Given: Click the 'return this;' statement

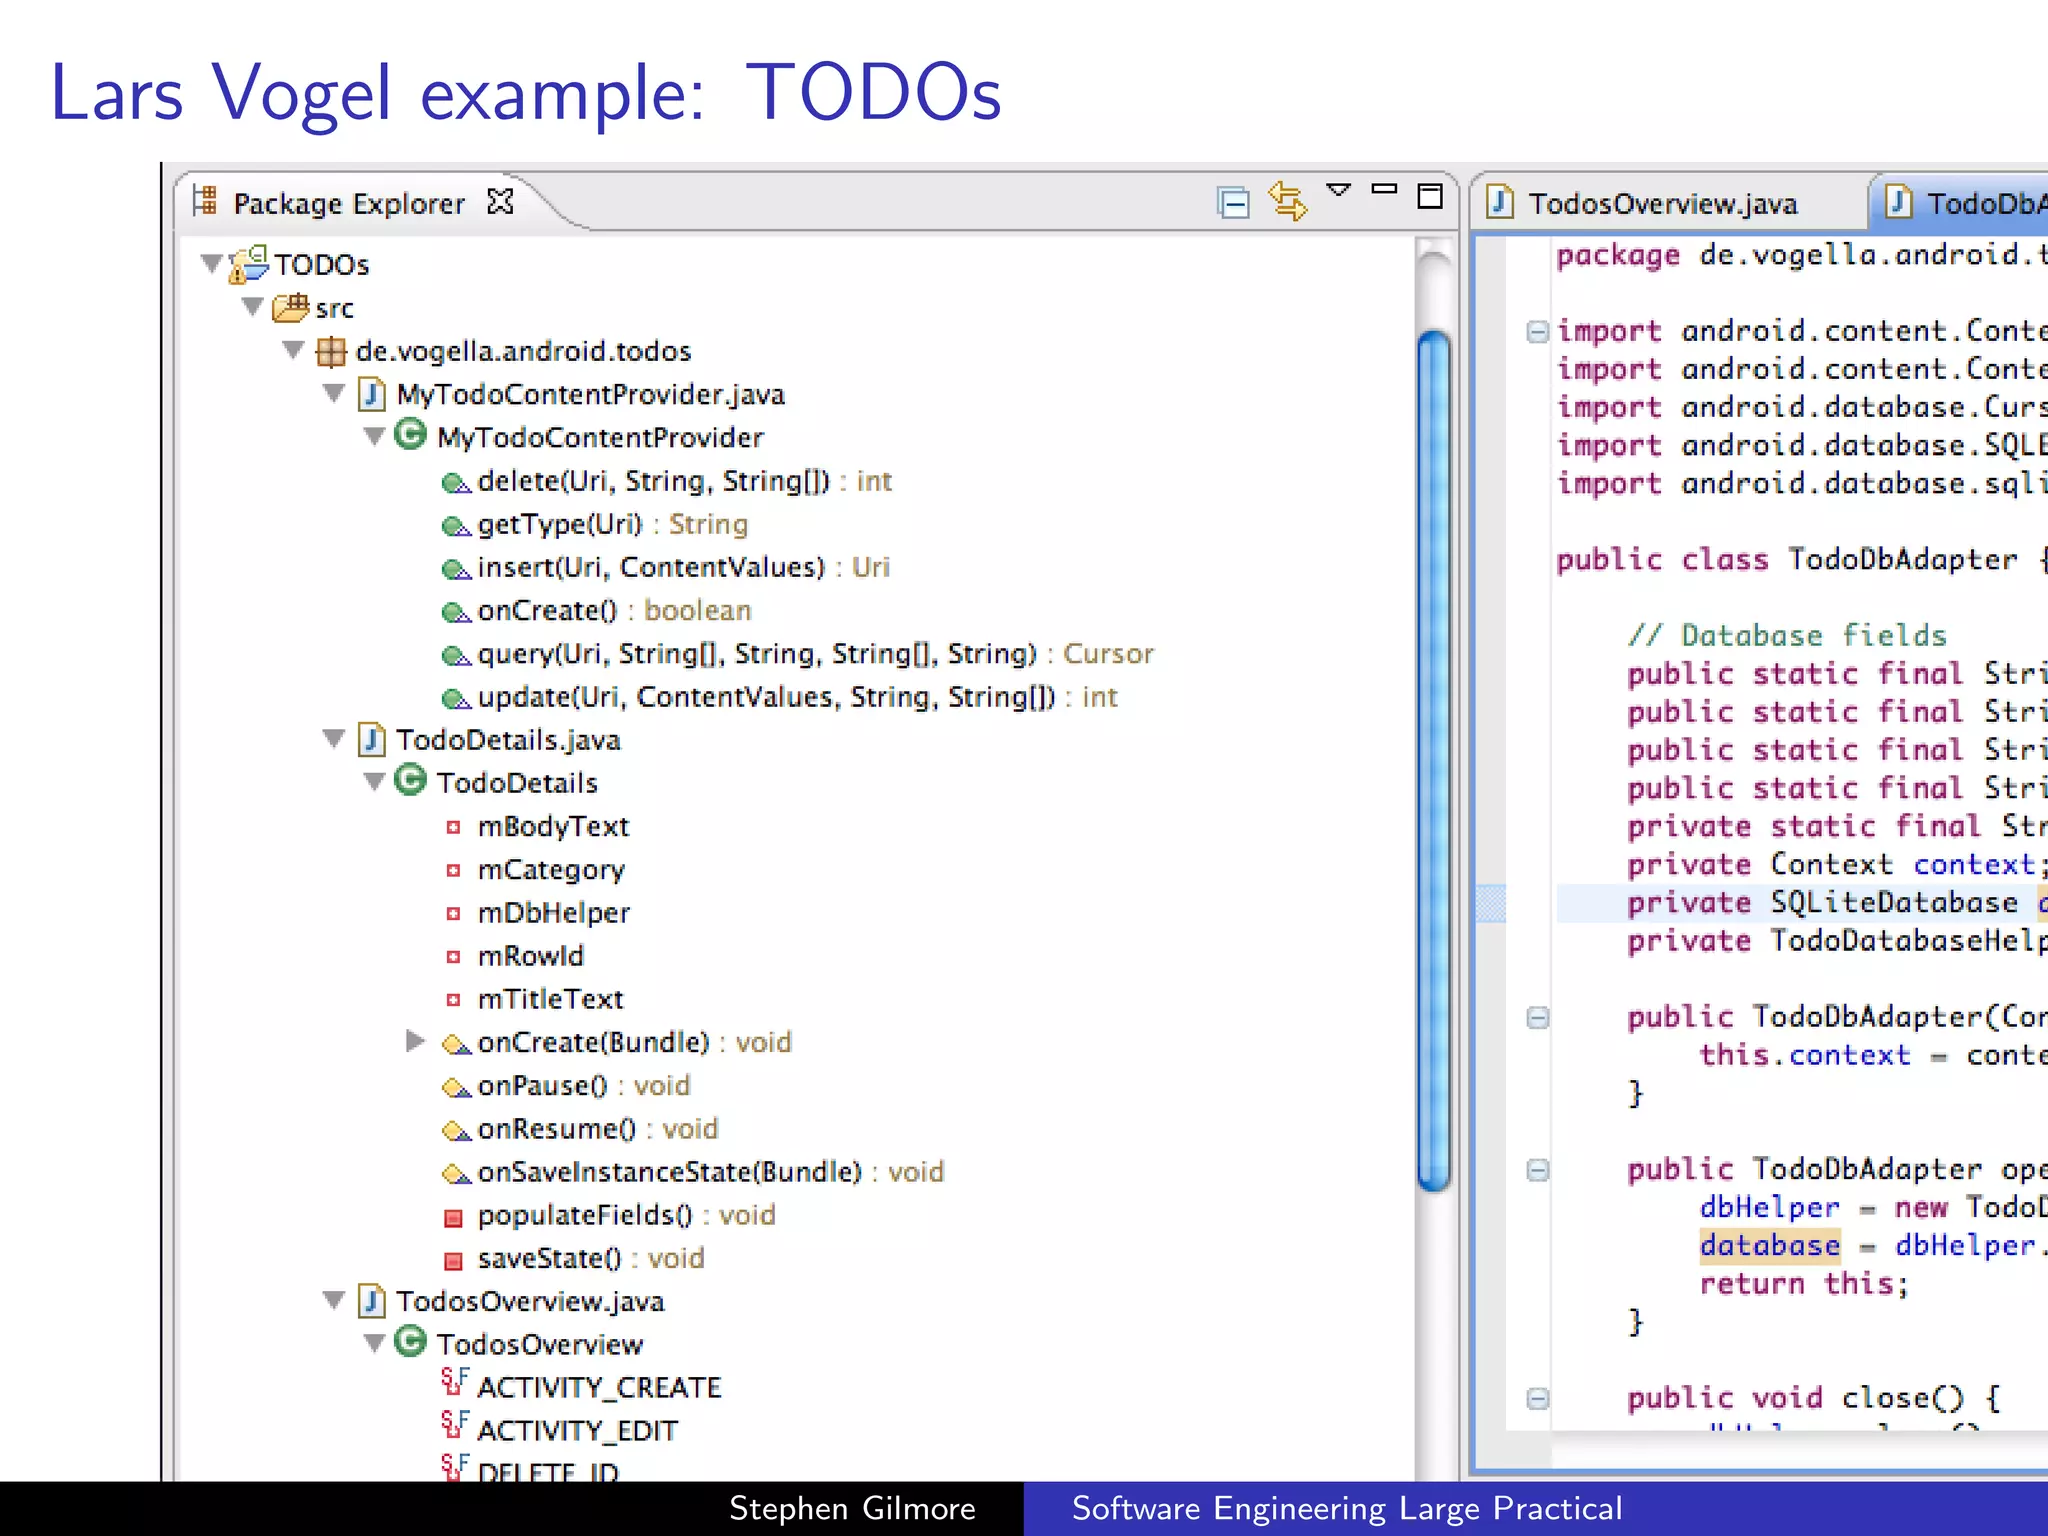Looking at the screenshot, I should click(x=1804, y=1283).
